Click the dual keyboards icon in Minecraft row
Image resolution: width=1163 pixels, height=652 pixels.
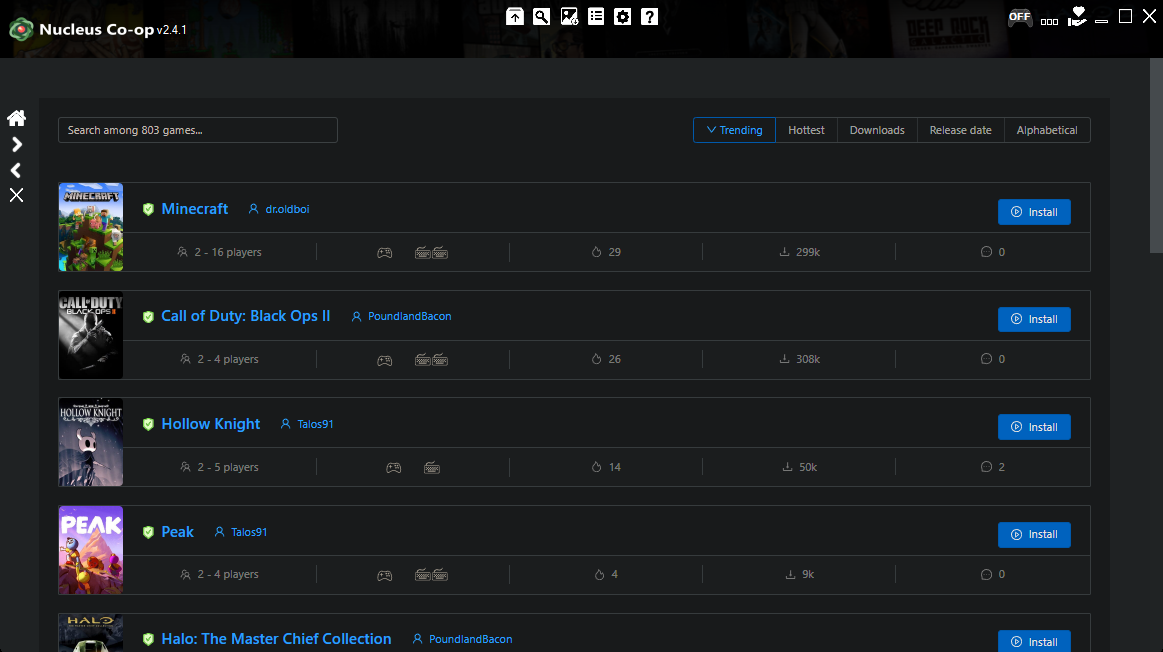coord(431,253)
